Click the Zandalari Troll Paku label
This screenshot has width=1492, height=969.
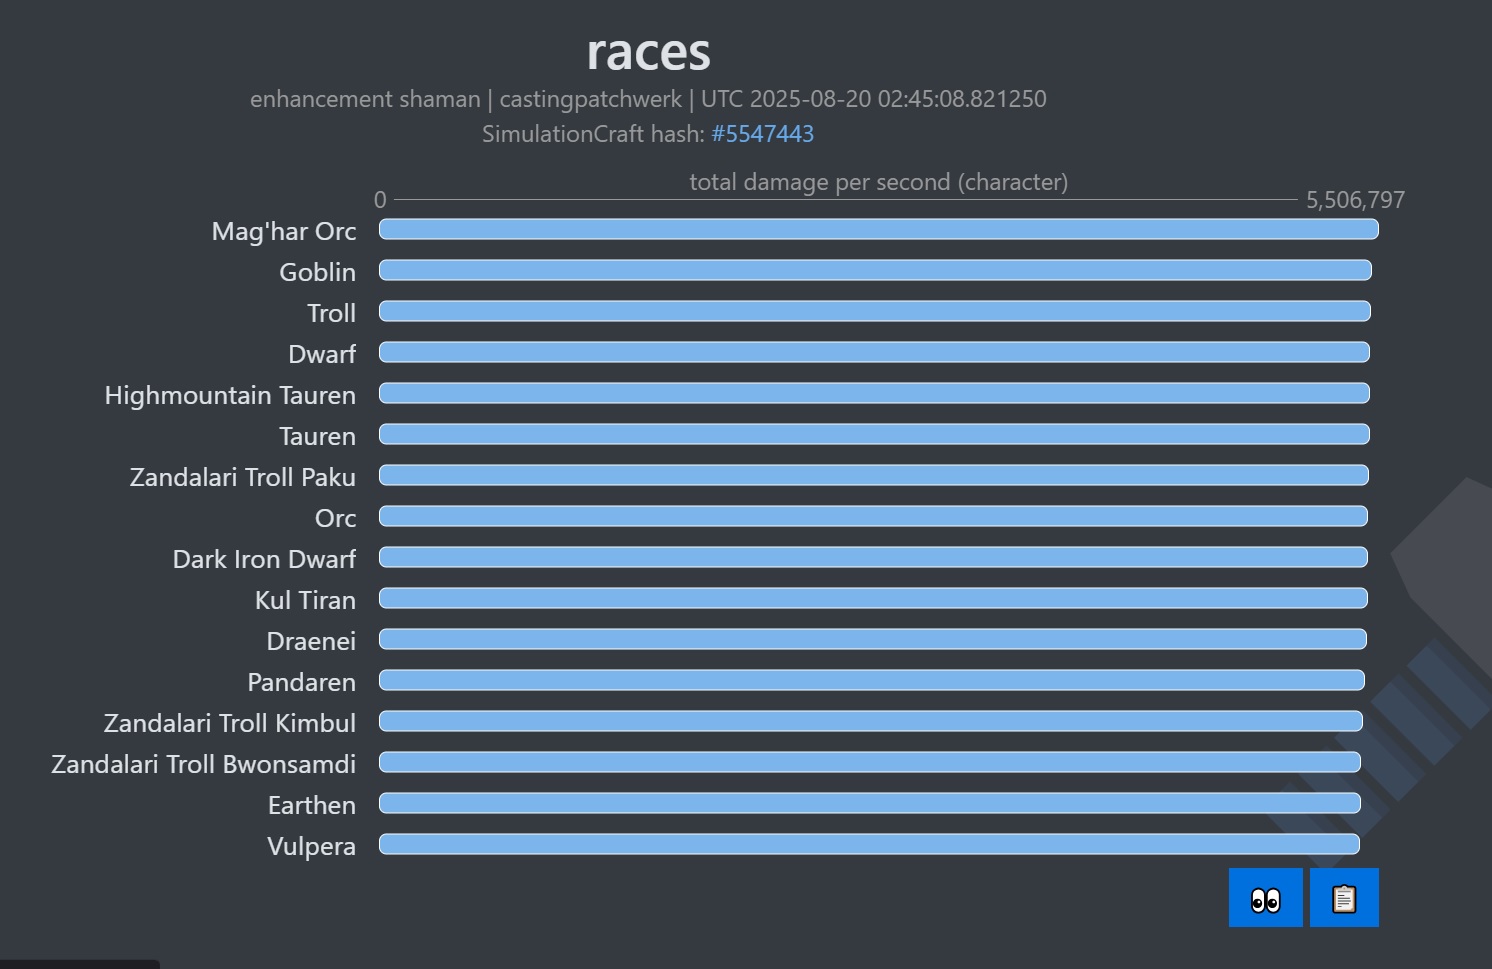click(x=243, y=477)
